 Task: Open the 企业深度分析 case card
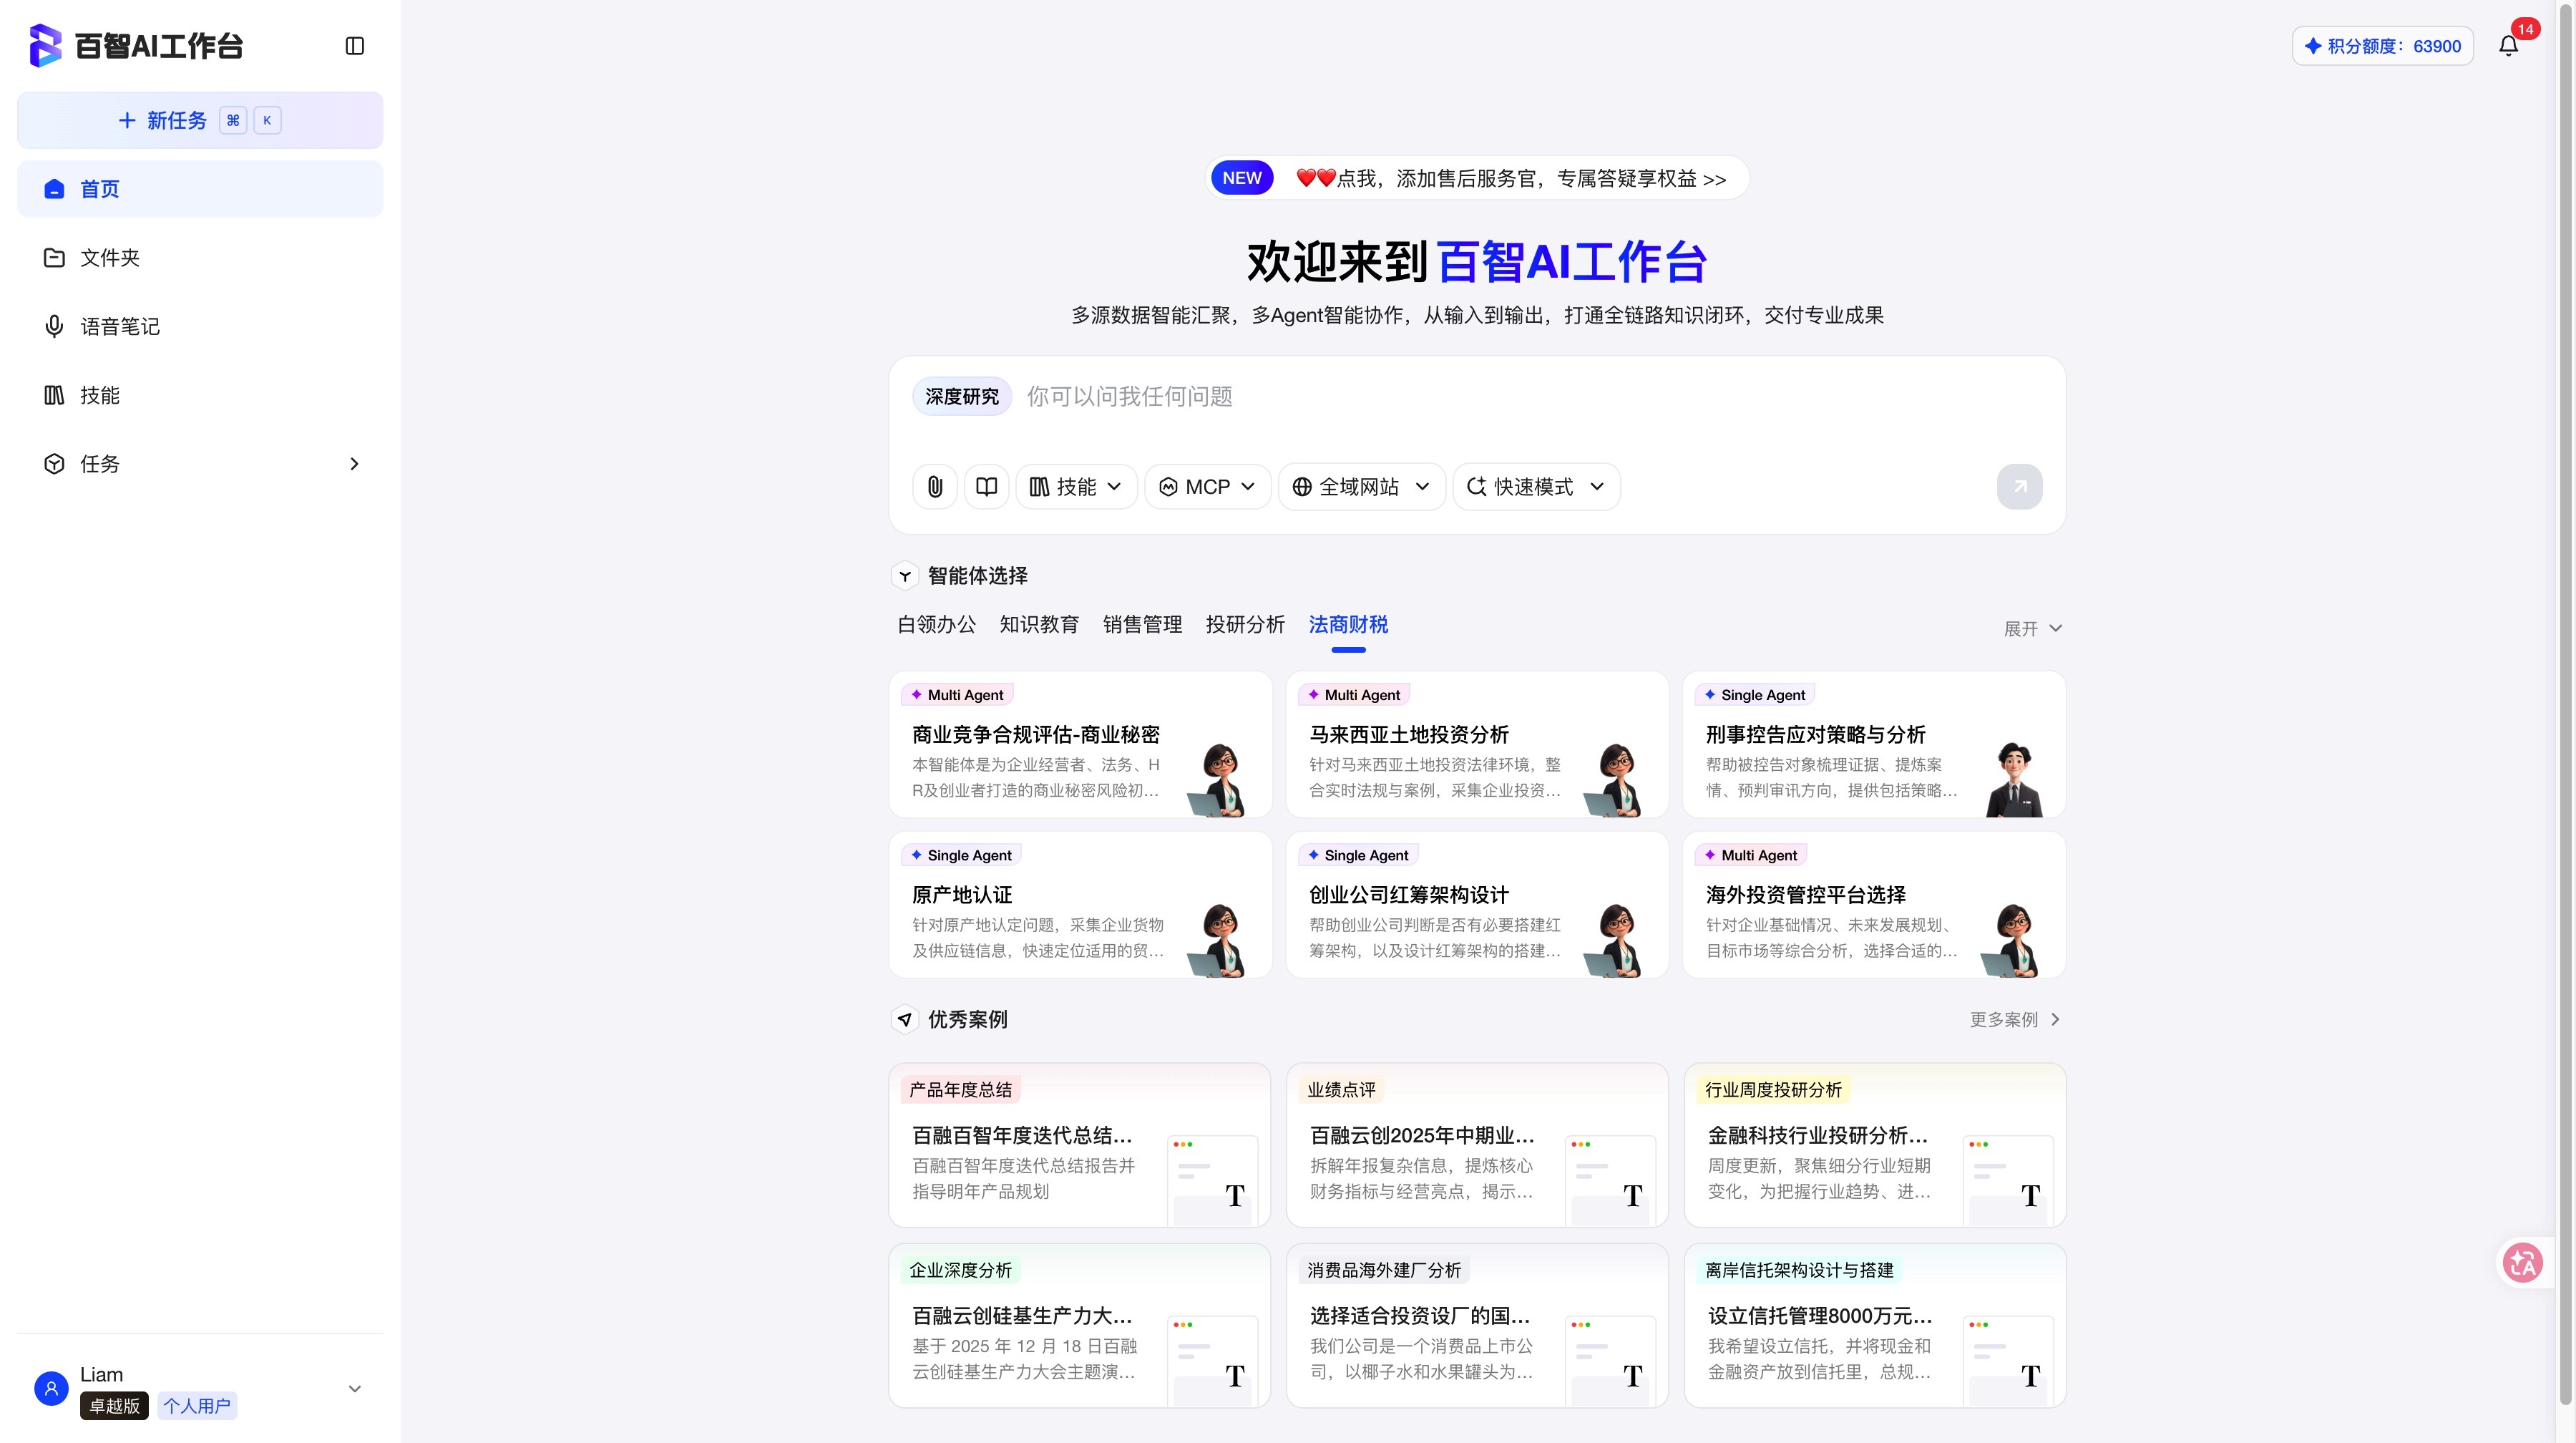pos(1080,1326)
